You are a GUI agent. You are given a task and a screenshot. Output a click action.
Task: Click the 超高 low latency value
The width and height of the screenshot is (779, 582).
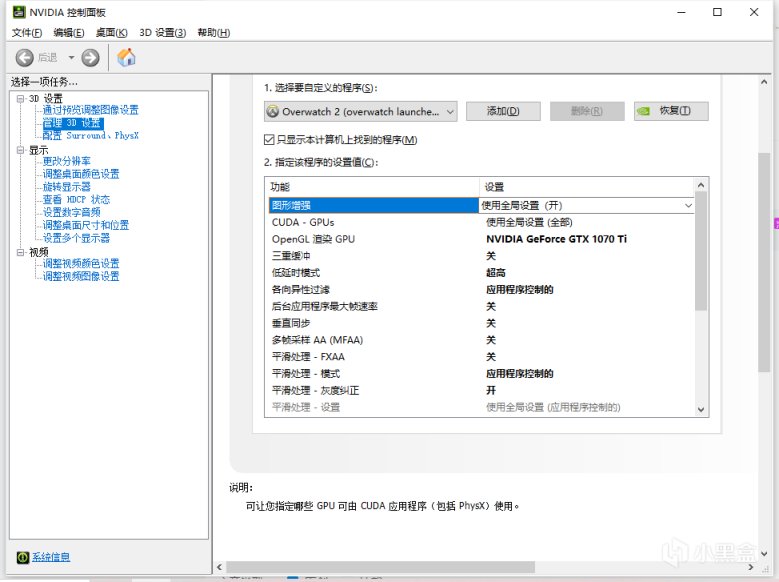click(496, 273)
